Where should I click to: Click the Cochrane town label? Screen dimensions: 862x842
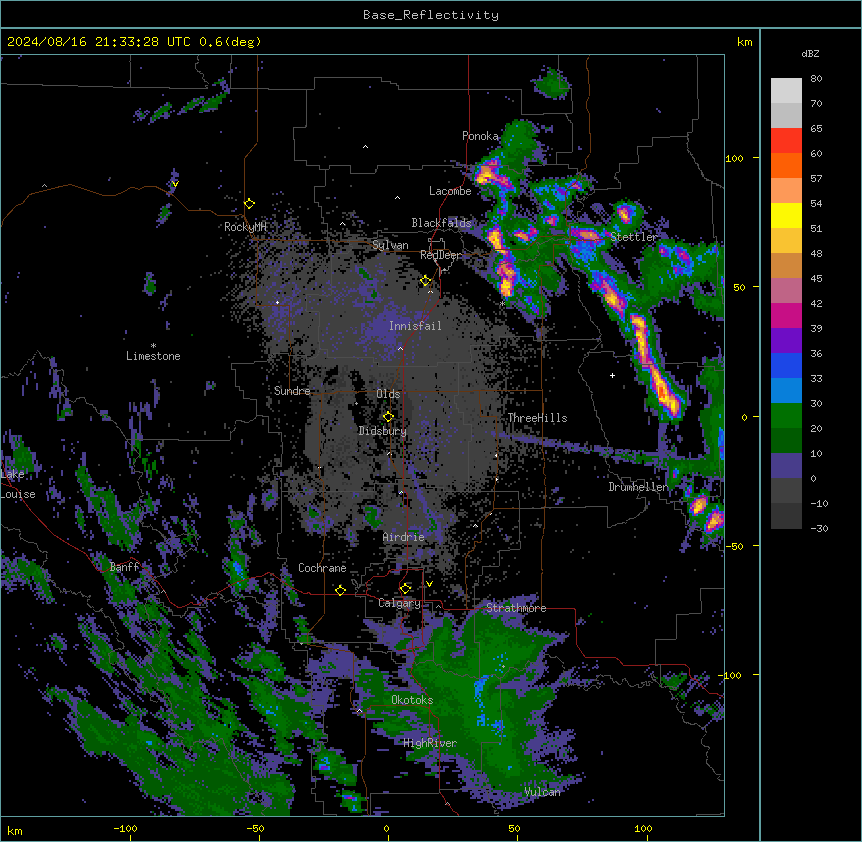[322, 568]
